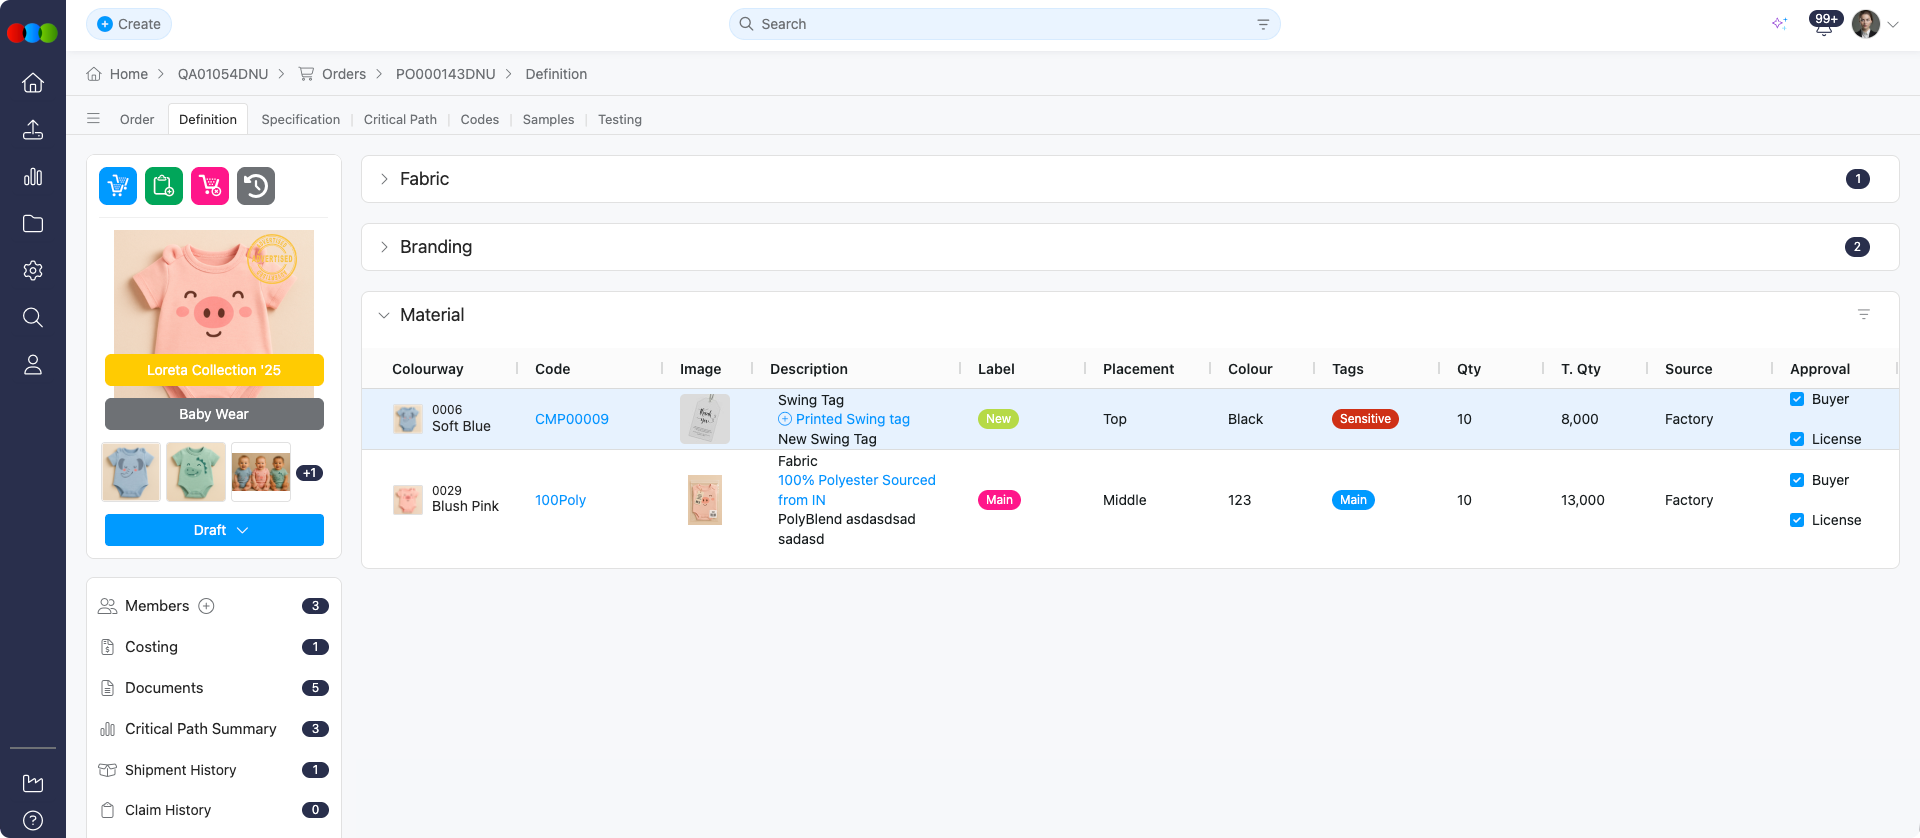Click the pink cart settings icon
This screenshot has height=838, width=1920.
[x=210, y=186]
